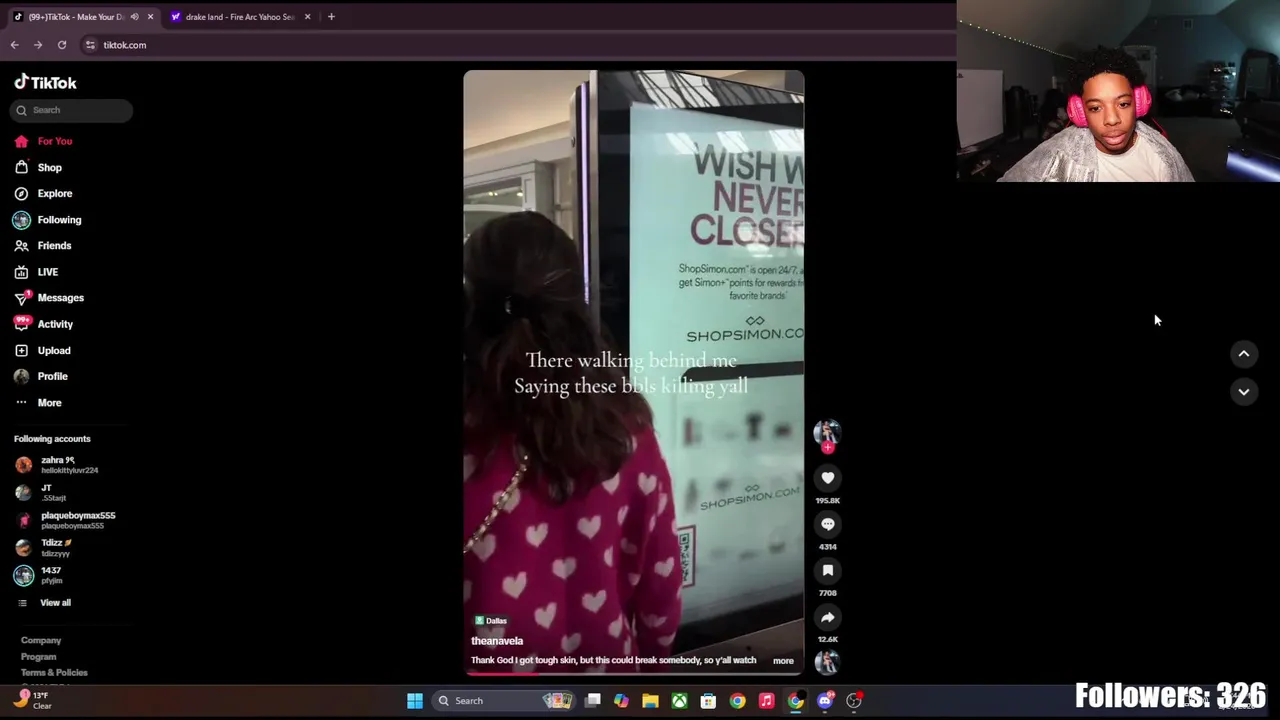Open a new browser tab
1280x720 pixels.
coord(331,17)
